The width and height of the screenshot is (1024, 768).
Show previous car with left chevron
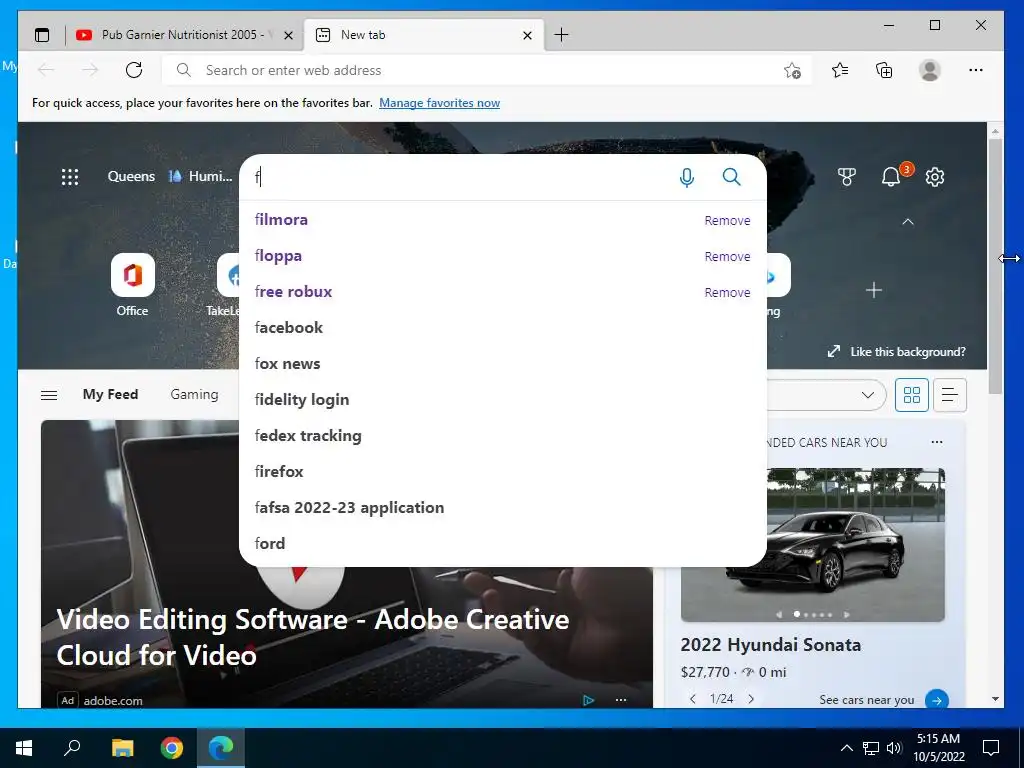point(693,699)
